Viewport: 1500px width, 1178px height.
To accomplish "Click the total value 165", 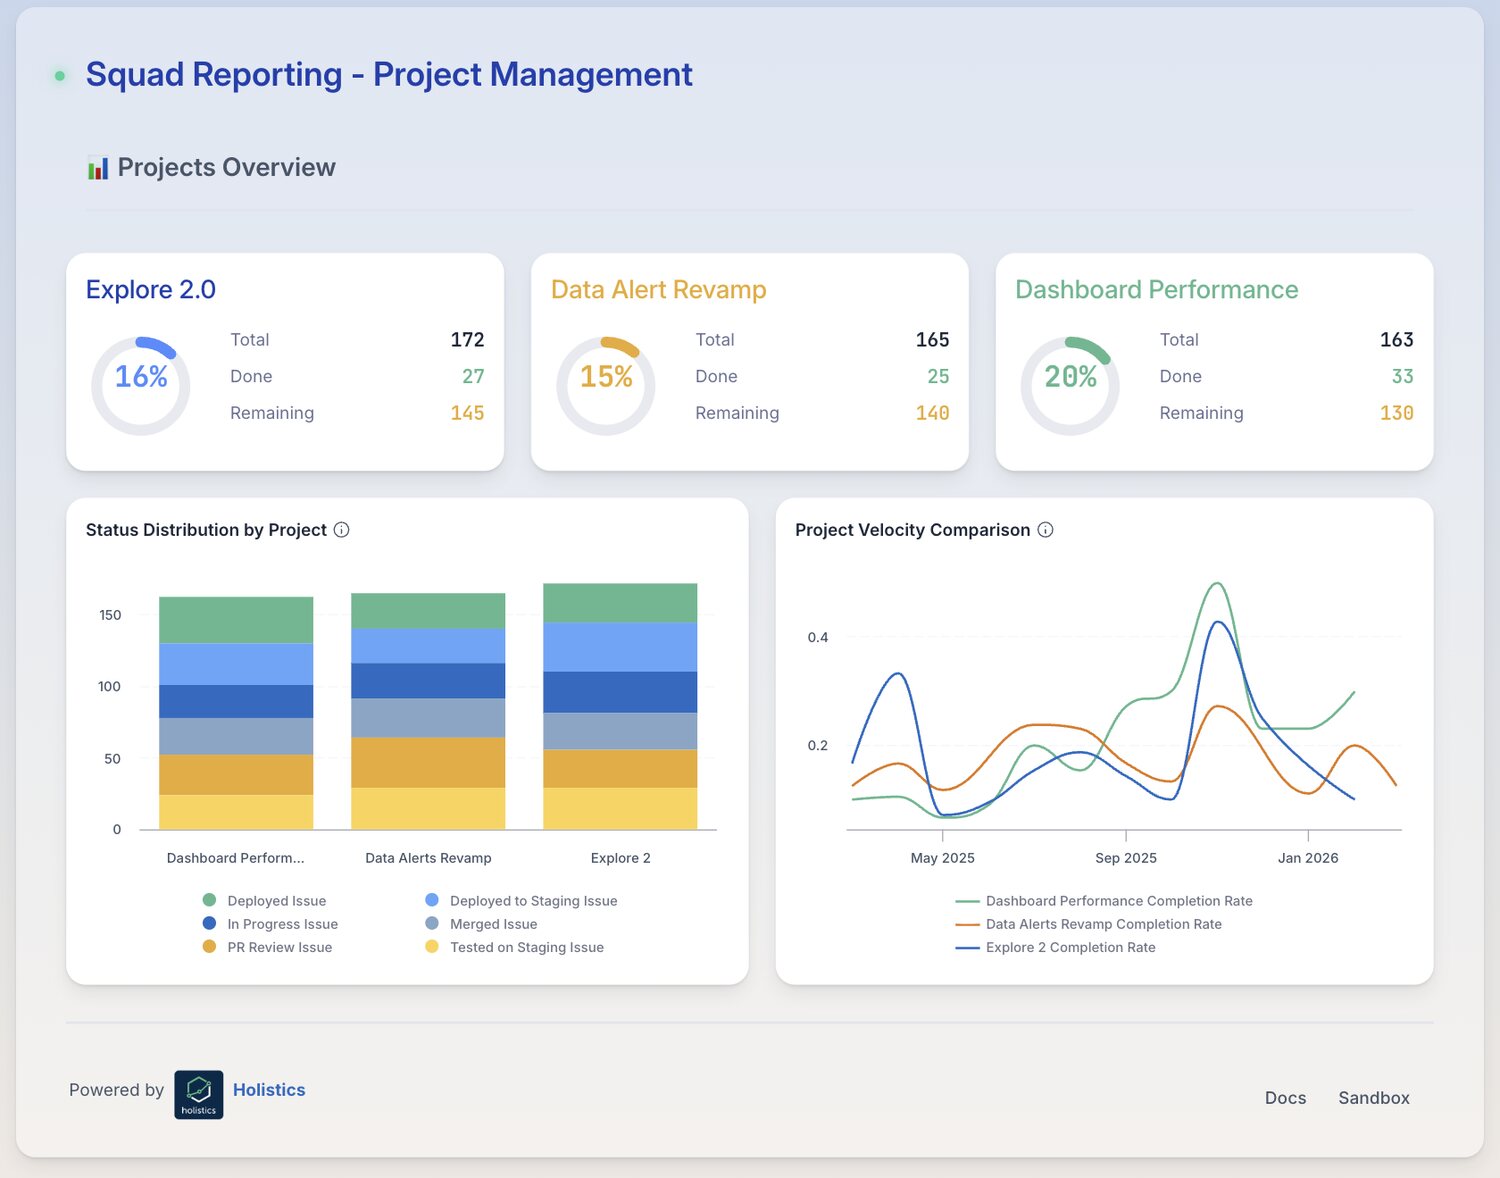I will (x=932, y=340).
